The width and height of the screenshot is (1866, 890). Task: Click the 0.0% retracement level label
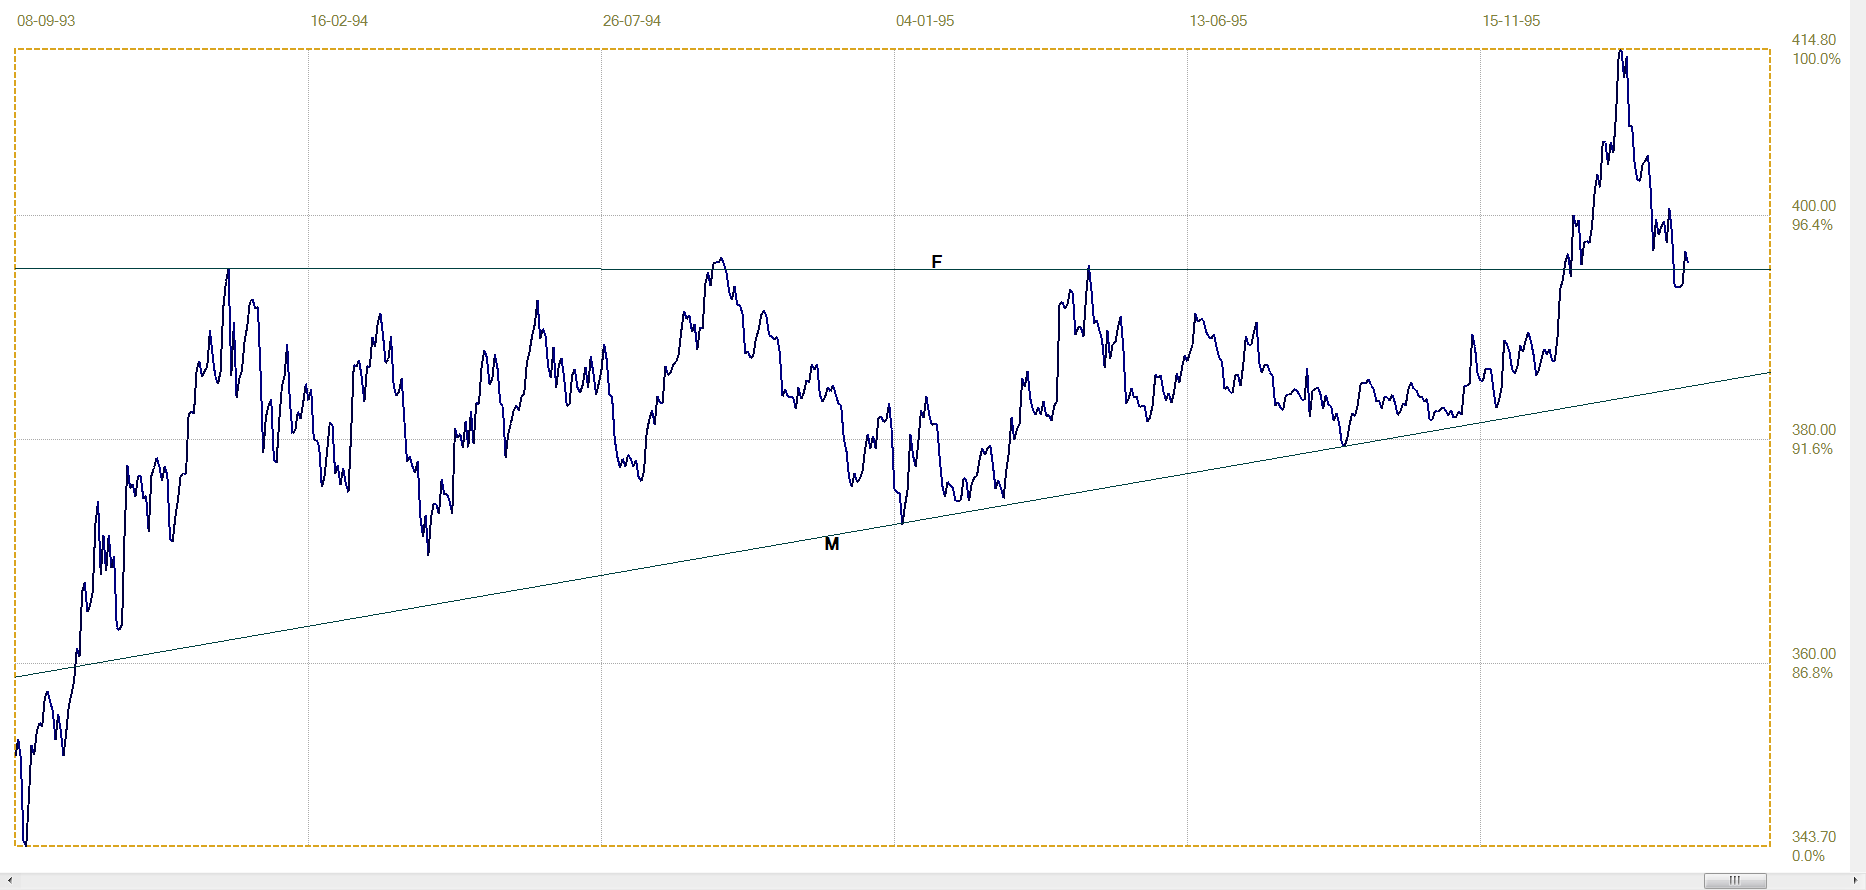coord(1807,856)
